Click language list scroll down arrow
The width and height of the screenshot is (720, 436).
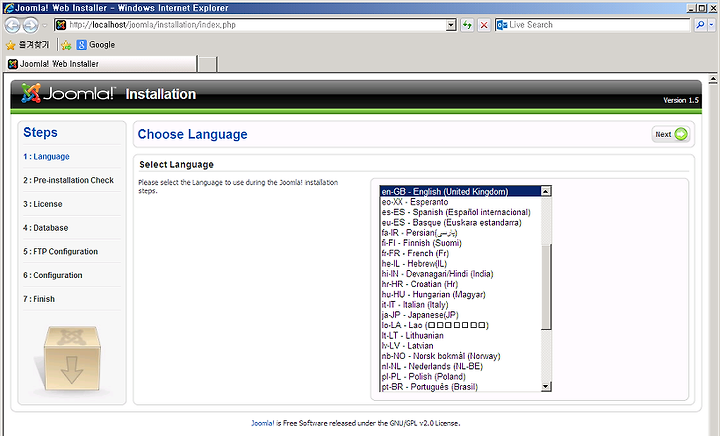pos(546,386)
